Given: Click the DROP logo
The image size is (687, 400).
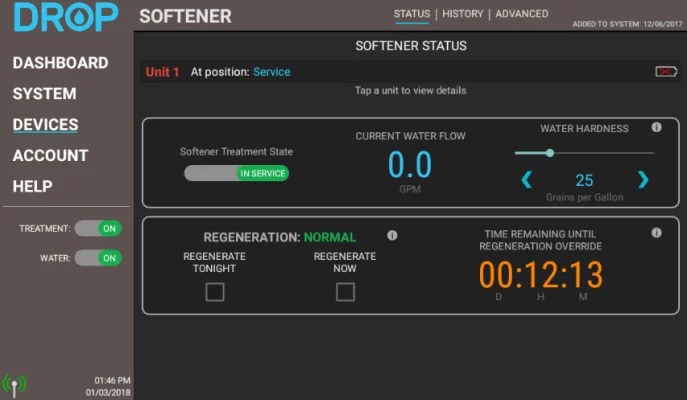Looking at the screenshot, I should point(66,18).
